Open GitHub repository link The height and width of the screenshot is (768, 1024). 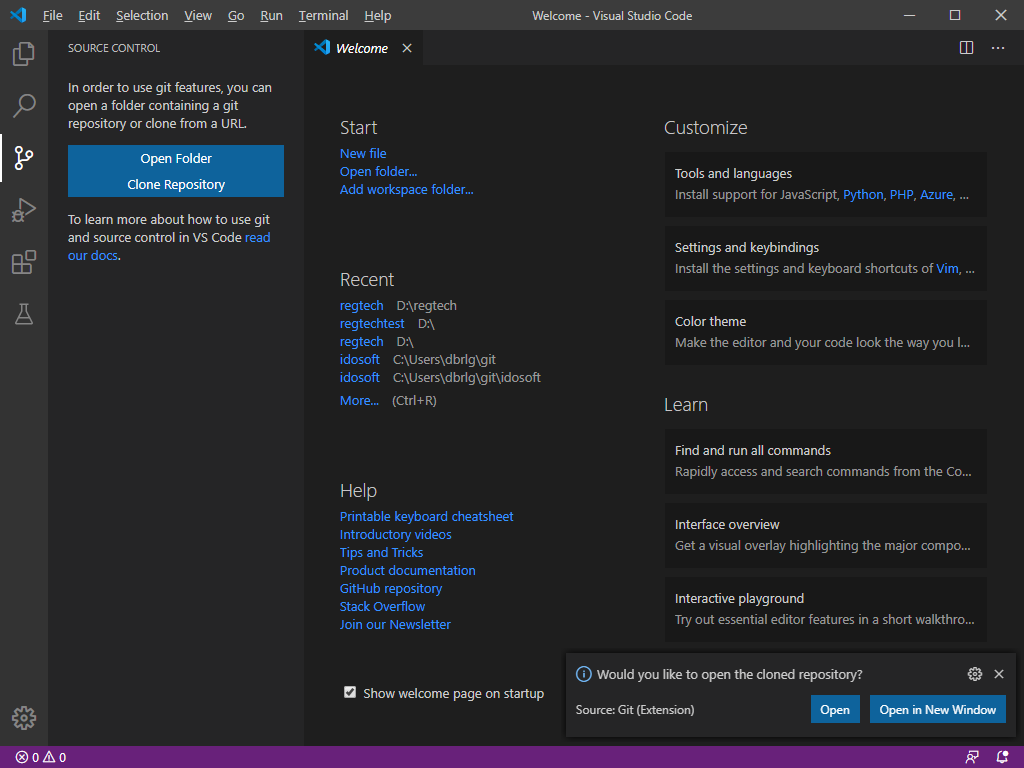click(x=391, y=588)
